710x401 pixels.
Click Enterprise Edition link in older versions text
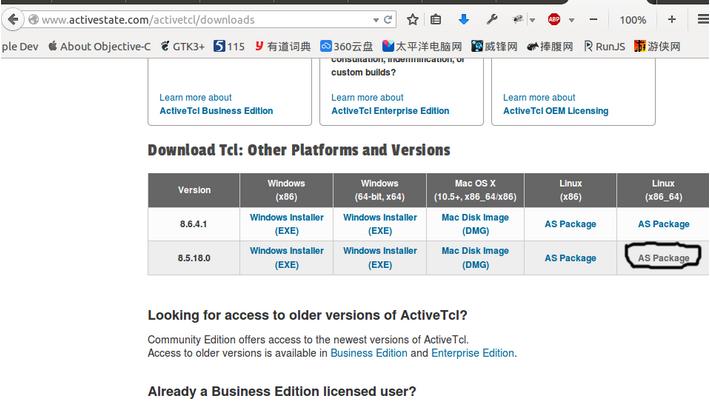(x=473, y=353)
